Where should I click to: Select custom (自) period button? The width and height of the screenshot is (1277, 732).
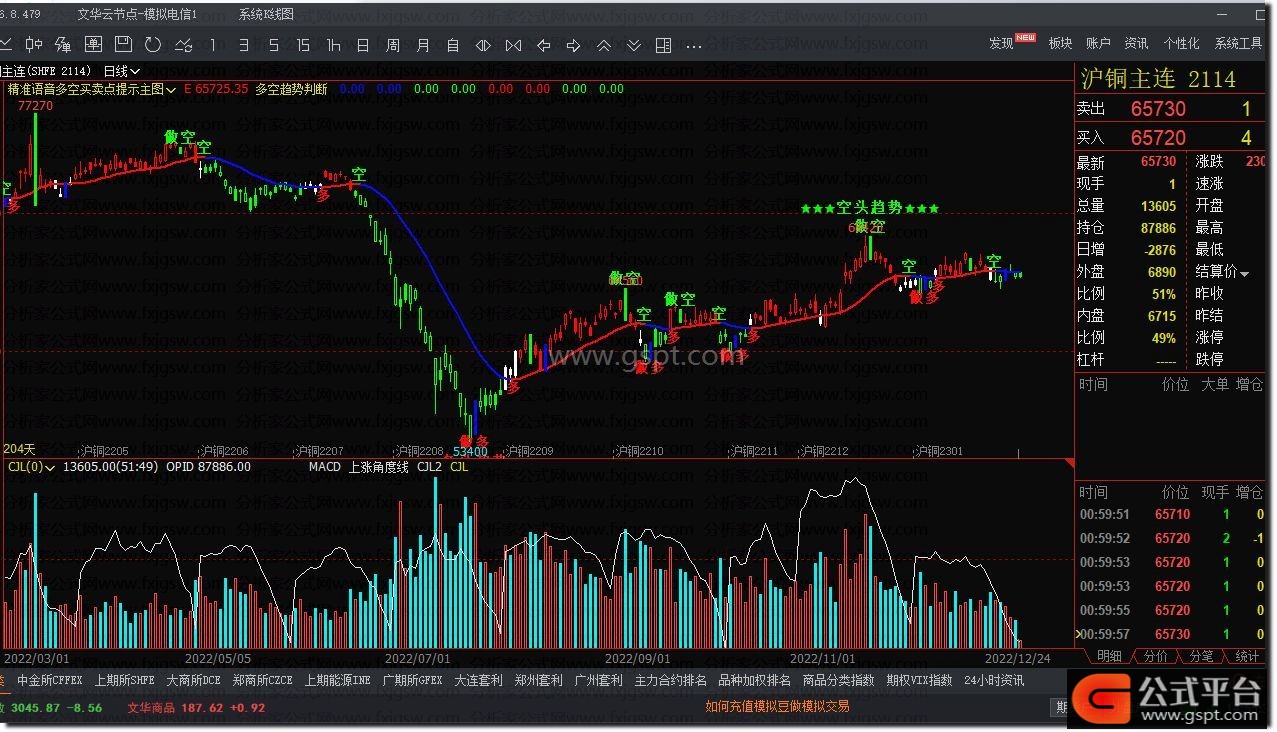[453, 45]
